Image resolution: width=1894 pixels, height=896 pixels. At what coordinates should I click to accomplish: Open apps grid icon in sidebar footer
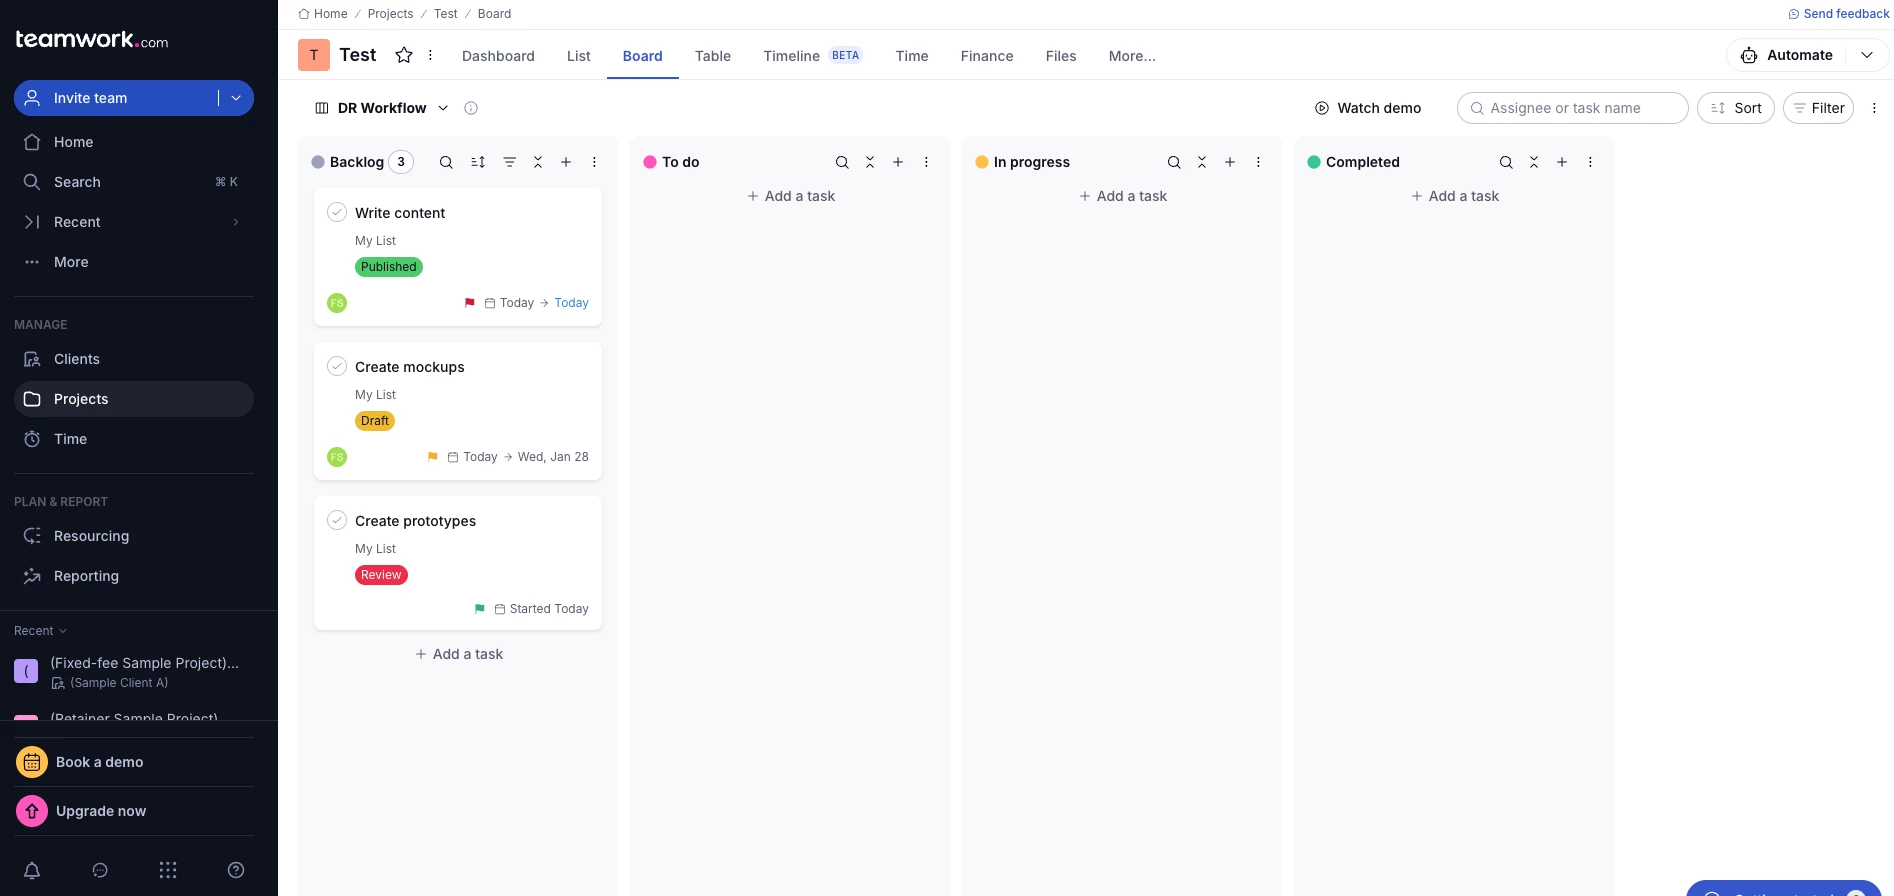(x=168, y=870)
